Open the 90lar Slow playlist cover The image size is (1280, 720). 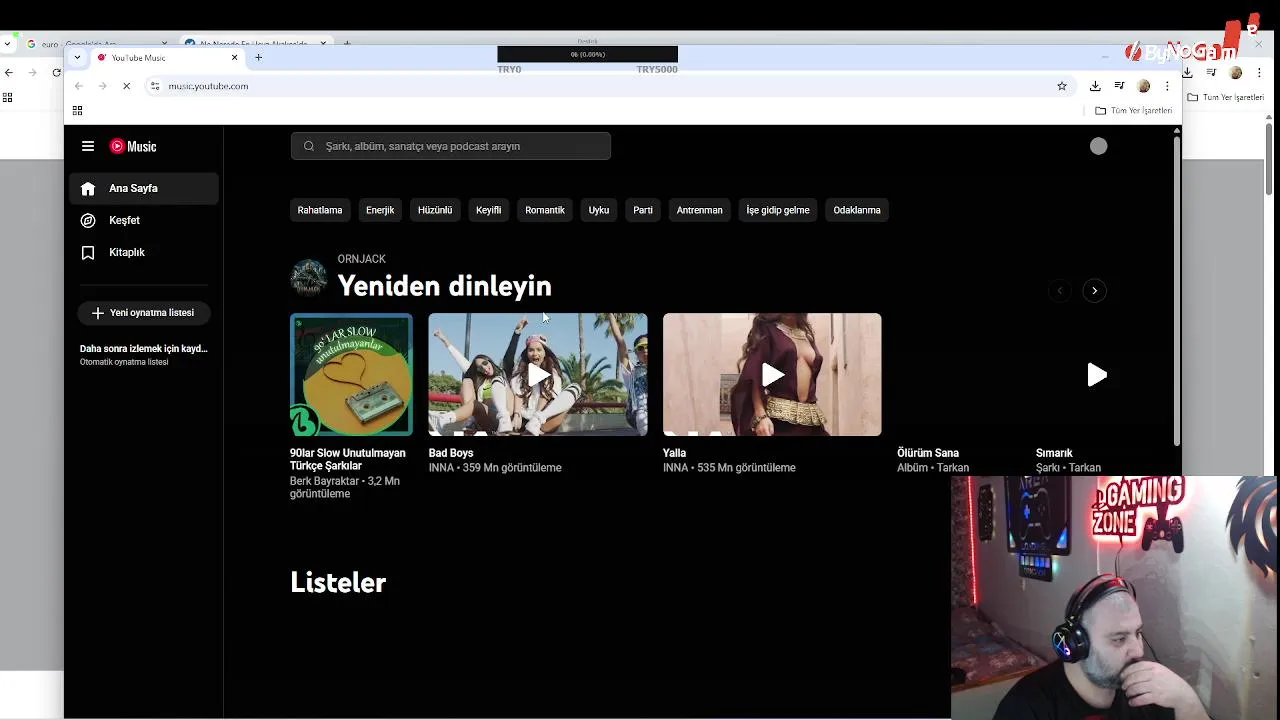351,375
